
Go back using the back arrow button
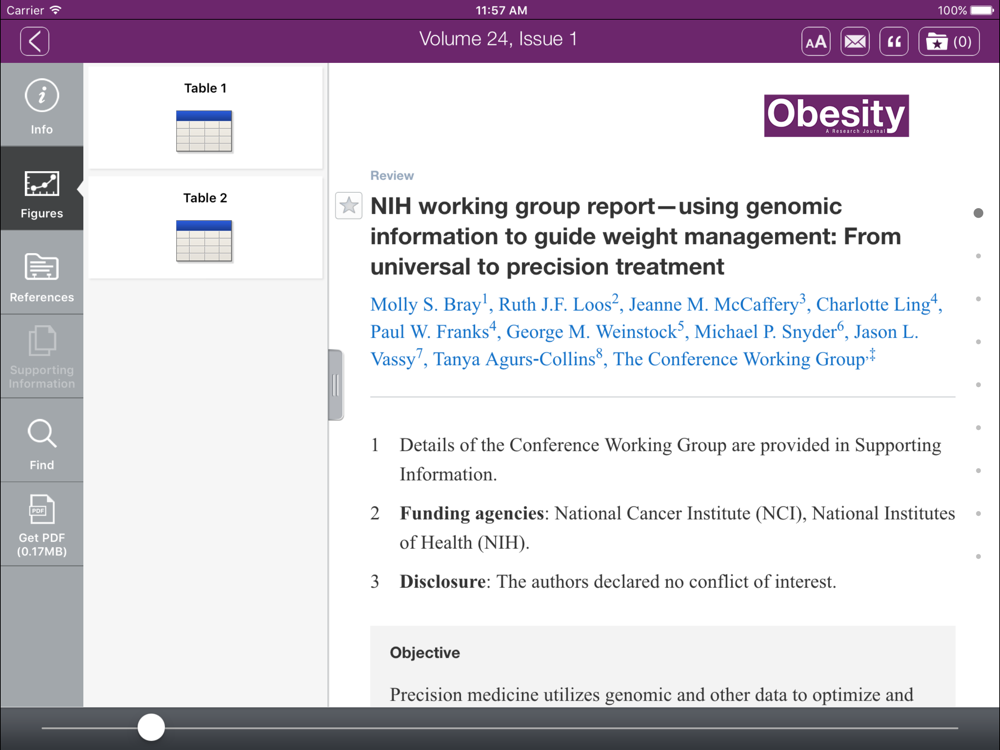34,41
